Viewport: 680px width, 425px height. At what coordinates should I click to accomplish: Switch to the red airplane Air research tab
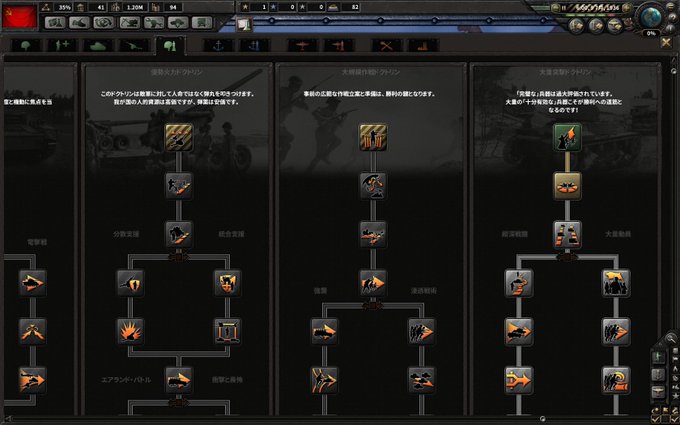302,46
